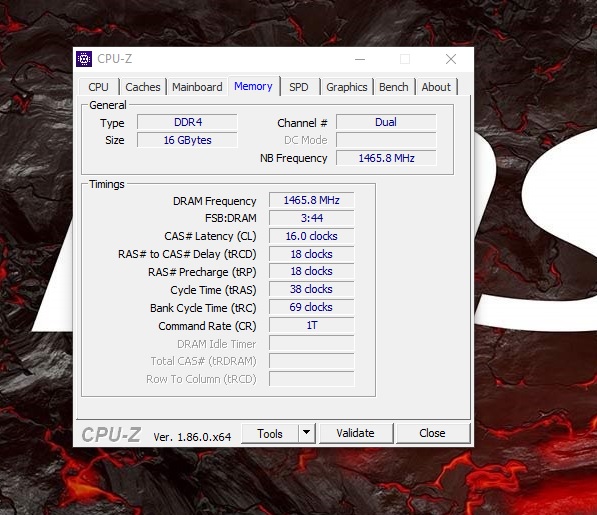Viewport: 597px width, 515px height.
Task: Click the "FSB:DRAM" label
Action: click(x=231, y=218)
